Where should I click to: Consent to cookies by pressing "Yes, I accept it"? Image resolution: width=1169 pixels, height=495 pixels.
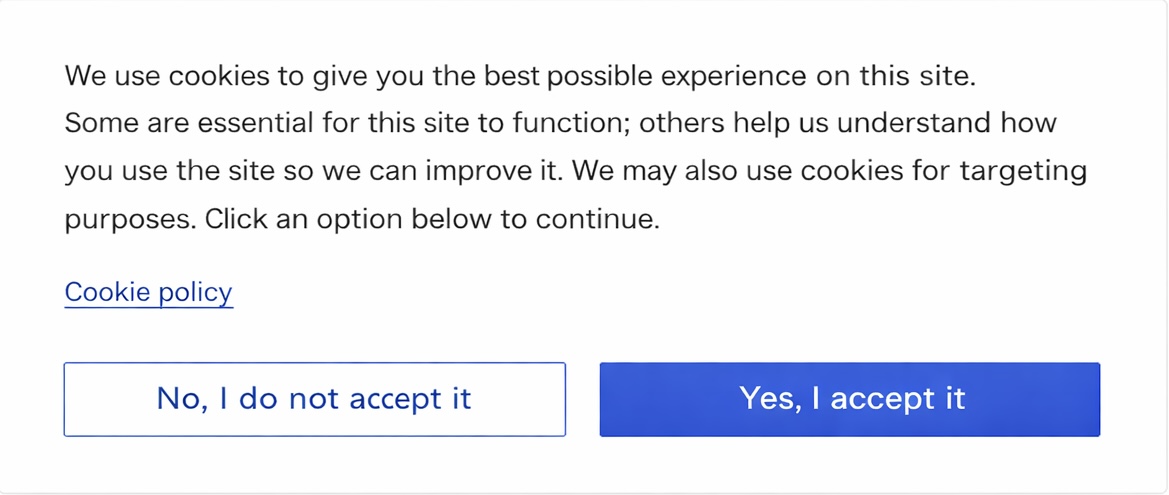coord(849,399)
